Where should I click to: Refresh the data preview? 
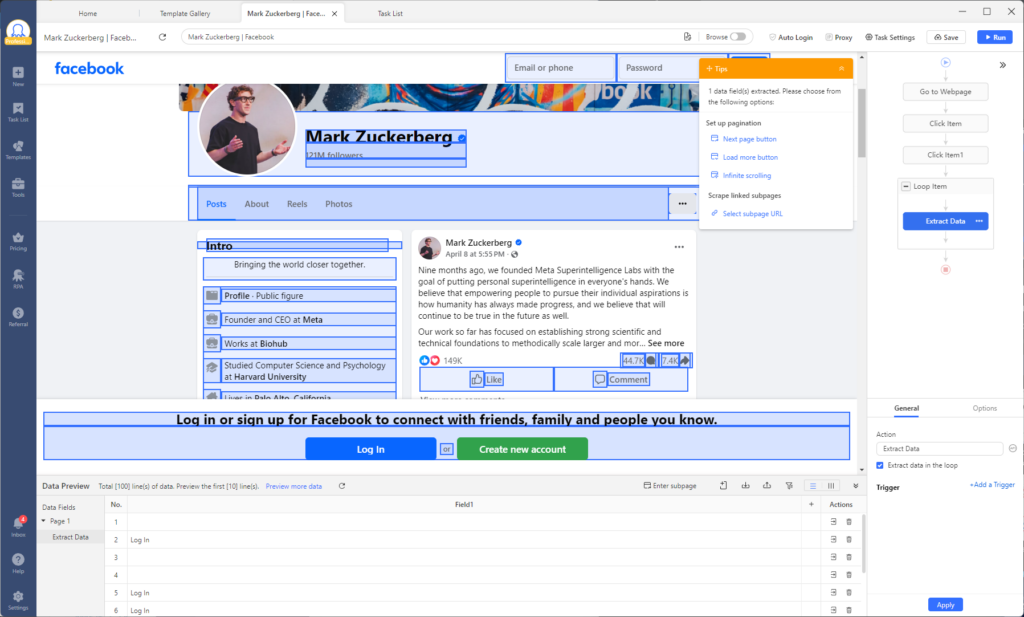342,486
